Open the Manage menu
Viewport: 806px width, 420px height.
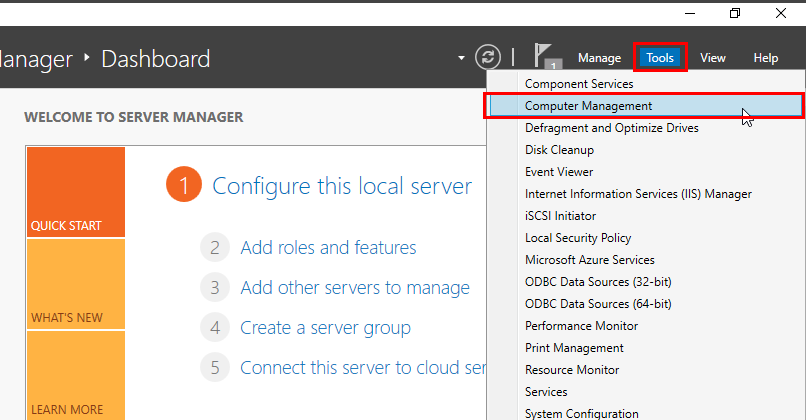point(599,58)
